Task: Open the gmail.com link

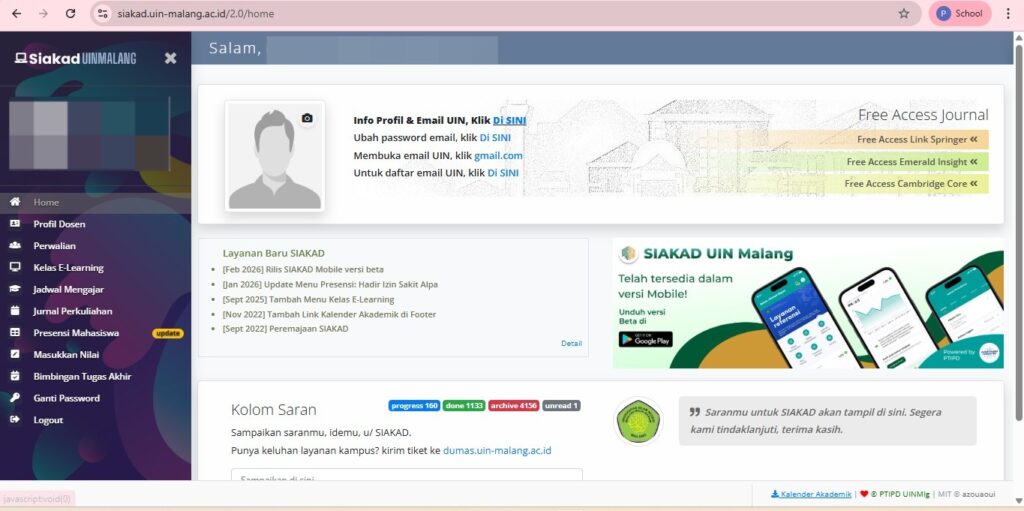Action: coord(498,156)
